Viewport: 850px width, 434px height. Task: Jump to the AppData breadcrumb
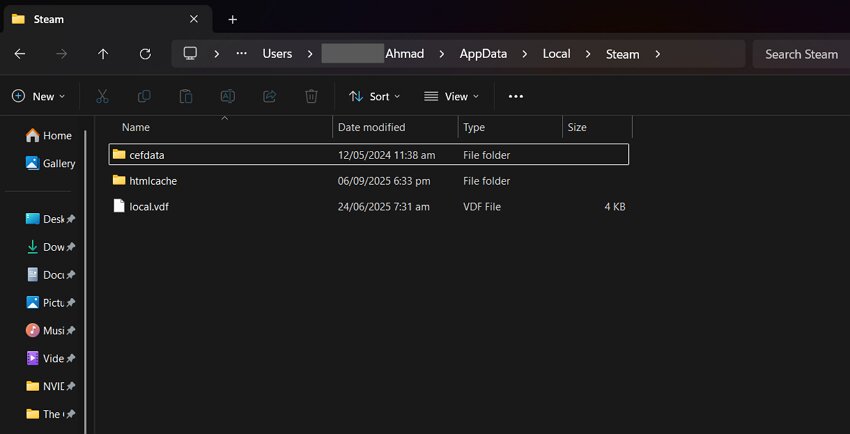(x=483, y=54)
